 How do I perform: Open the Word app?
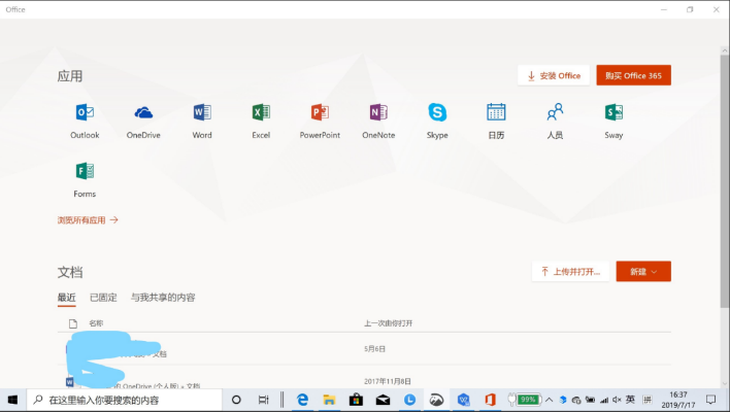(x=202, y=113)
